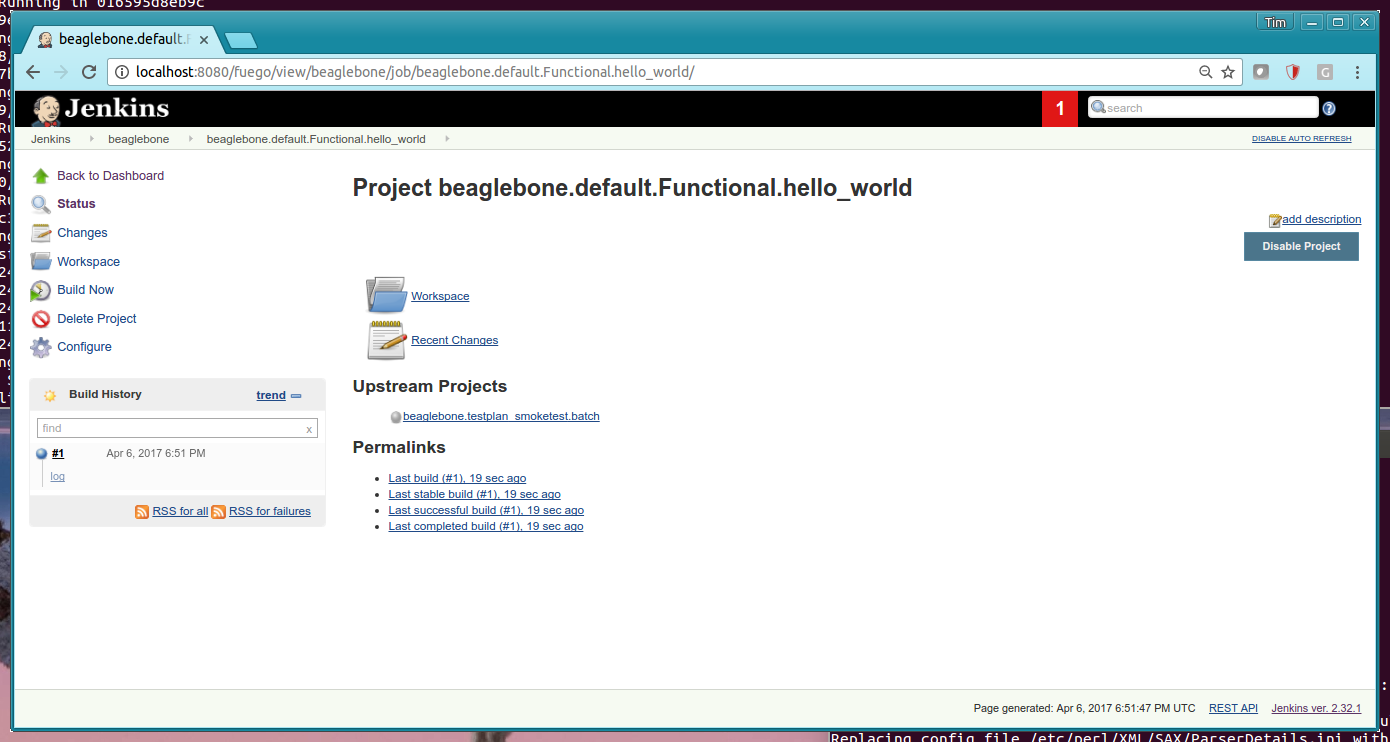
Task: Click the blue status ball of build #1
Action: click(x=42, y=454)
